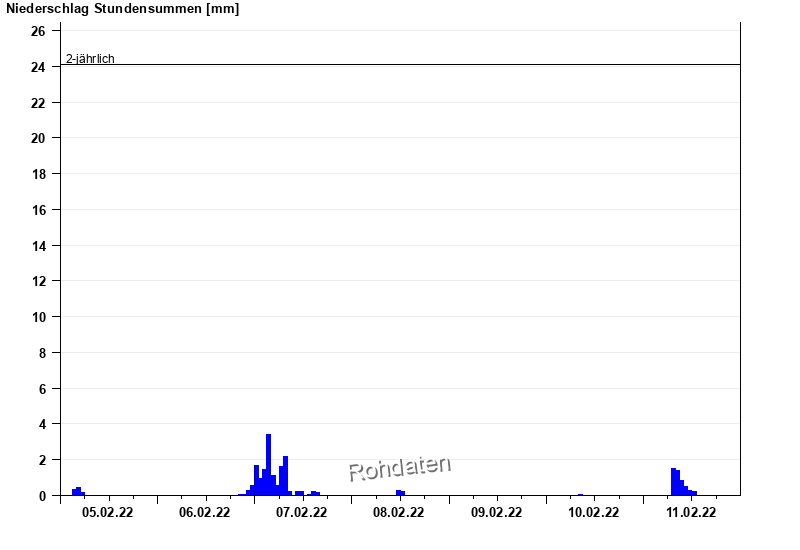Select the 07.02.22 date label
800x550 pixels.
coord(302,513)
